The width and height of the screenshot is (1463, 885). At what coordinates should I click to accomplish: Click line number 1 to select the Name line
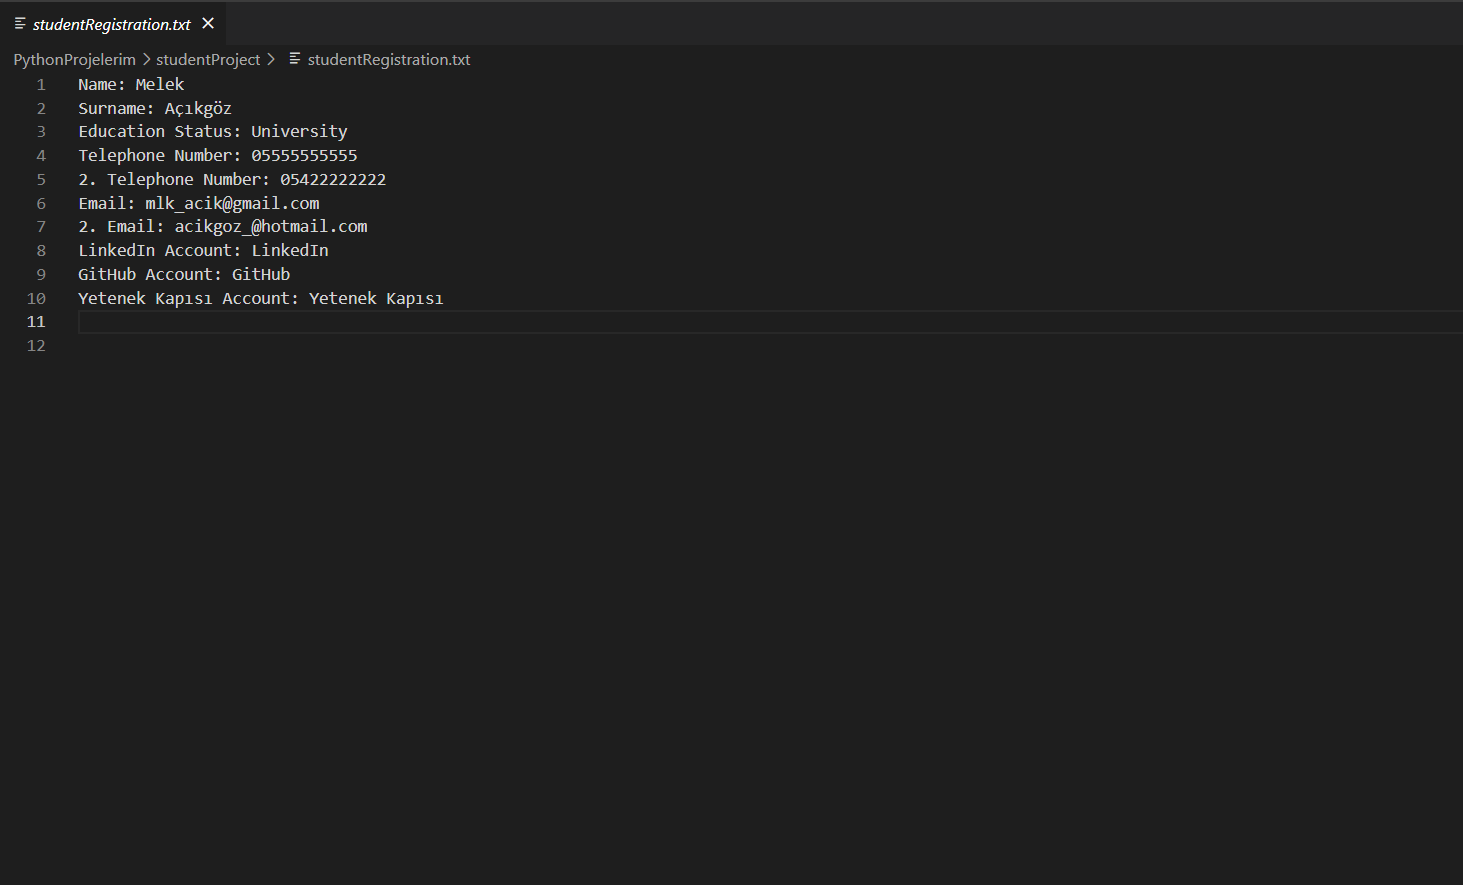pos(40,84)
